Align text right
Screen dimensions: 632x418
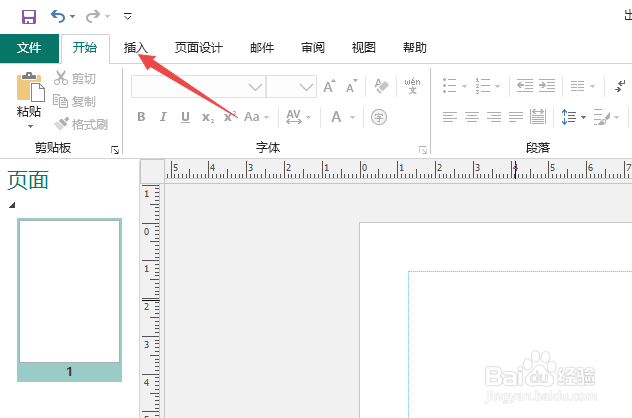[x=494, y=117]
